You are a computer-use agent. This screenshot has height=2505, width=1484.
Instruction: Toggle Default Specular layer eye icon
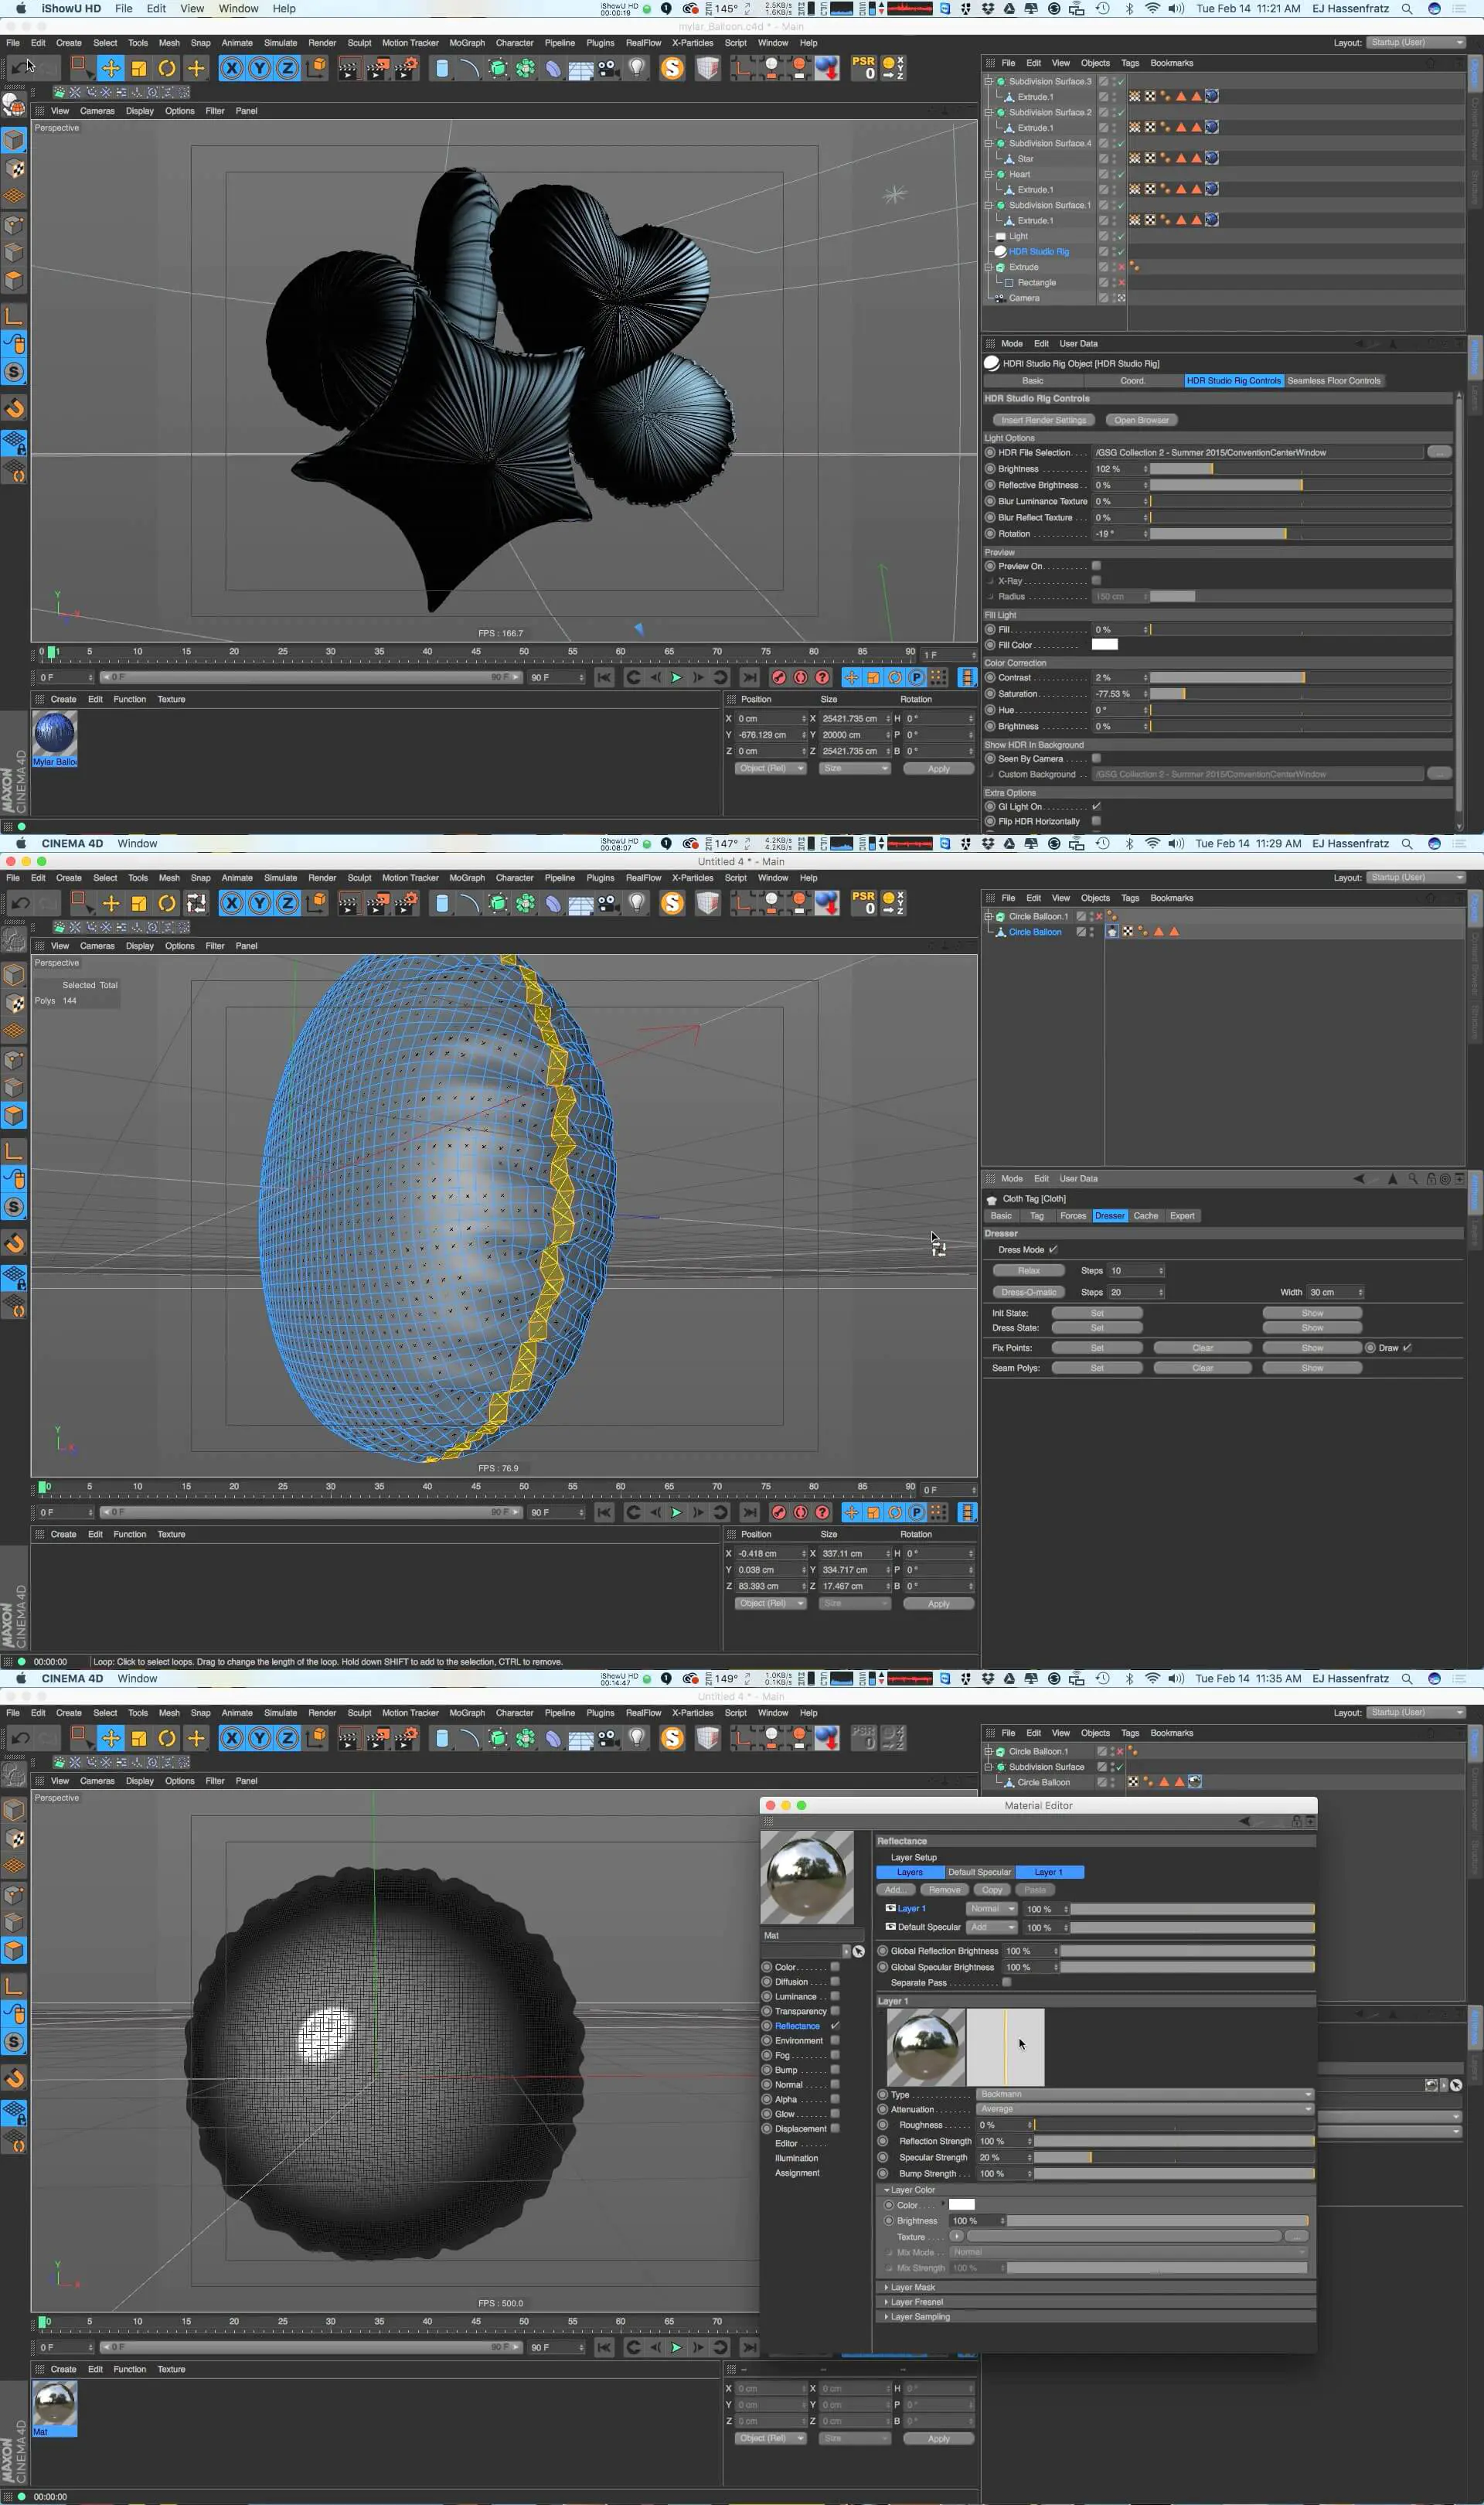point(890,1926)
